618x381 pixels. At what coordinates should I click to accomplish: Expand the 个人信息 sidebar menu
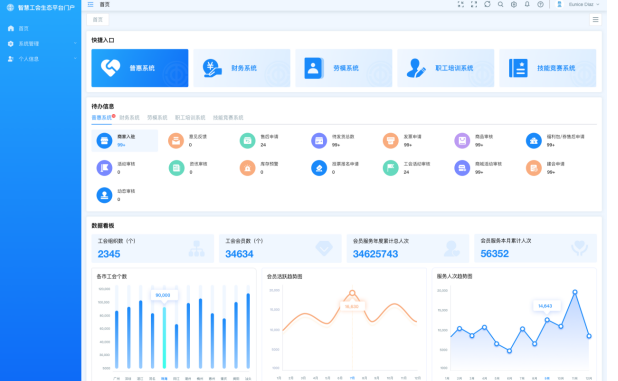[x=41, y=59]
